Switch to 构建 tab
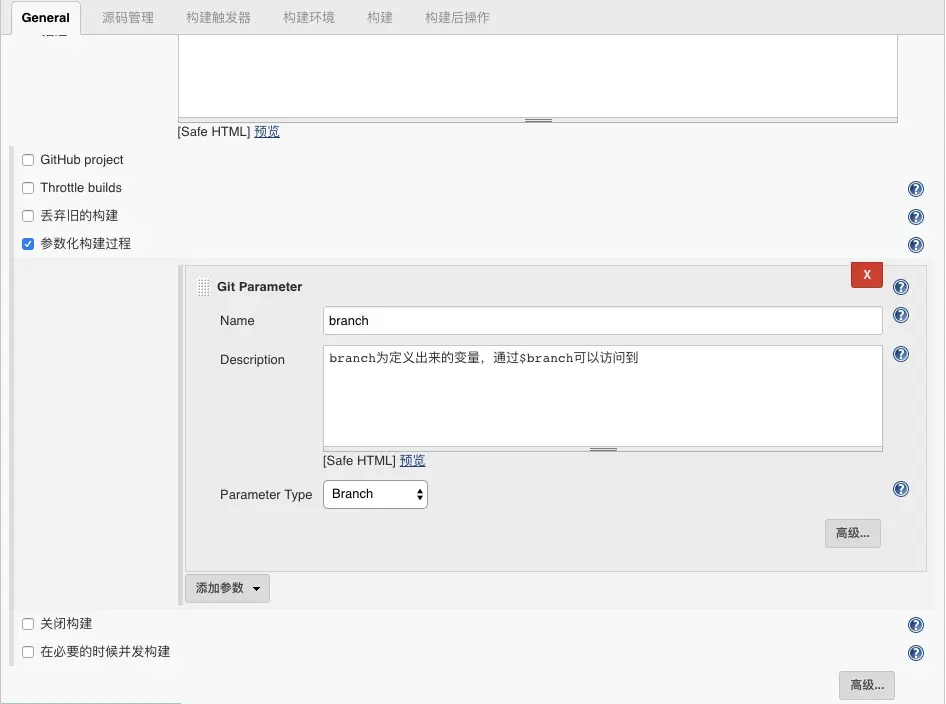Image resolution: width=946 pixels, height=704 pixels. [x=380, y=17]
